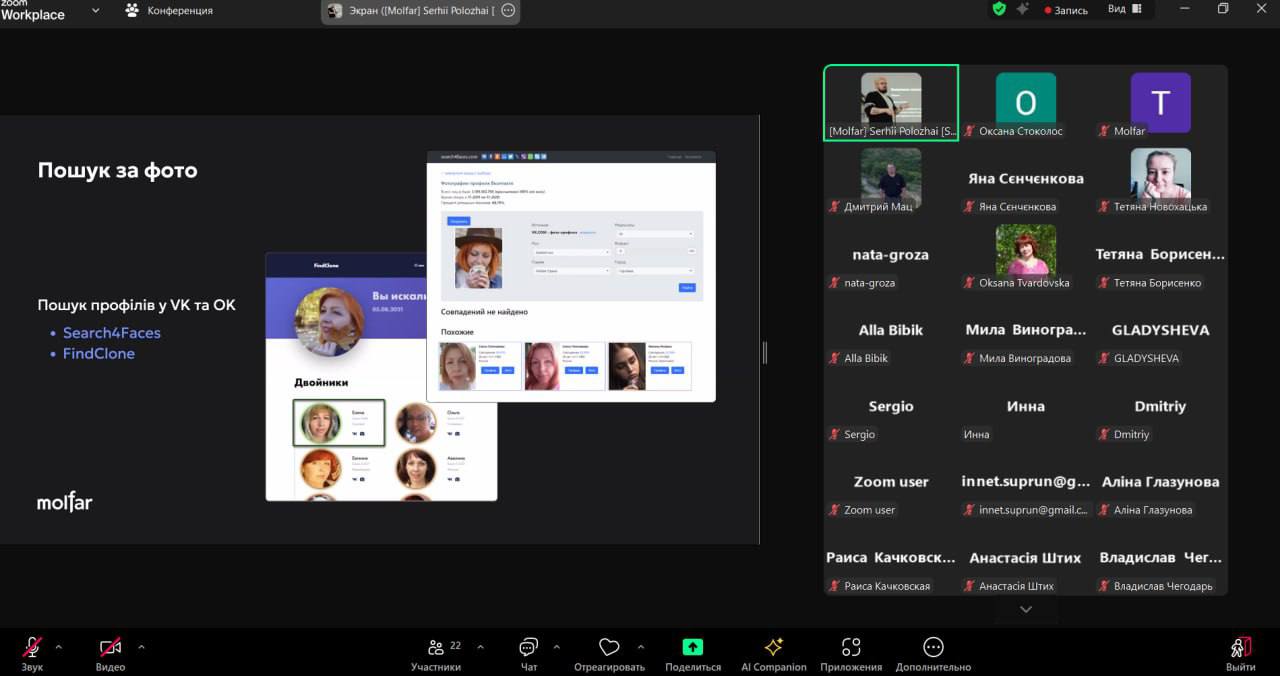Select the nata-groza participant tile

point(891,255)
